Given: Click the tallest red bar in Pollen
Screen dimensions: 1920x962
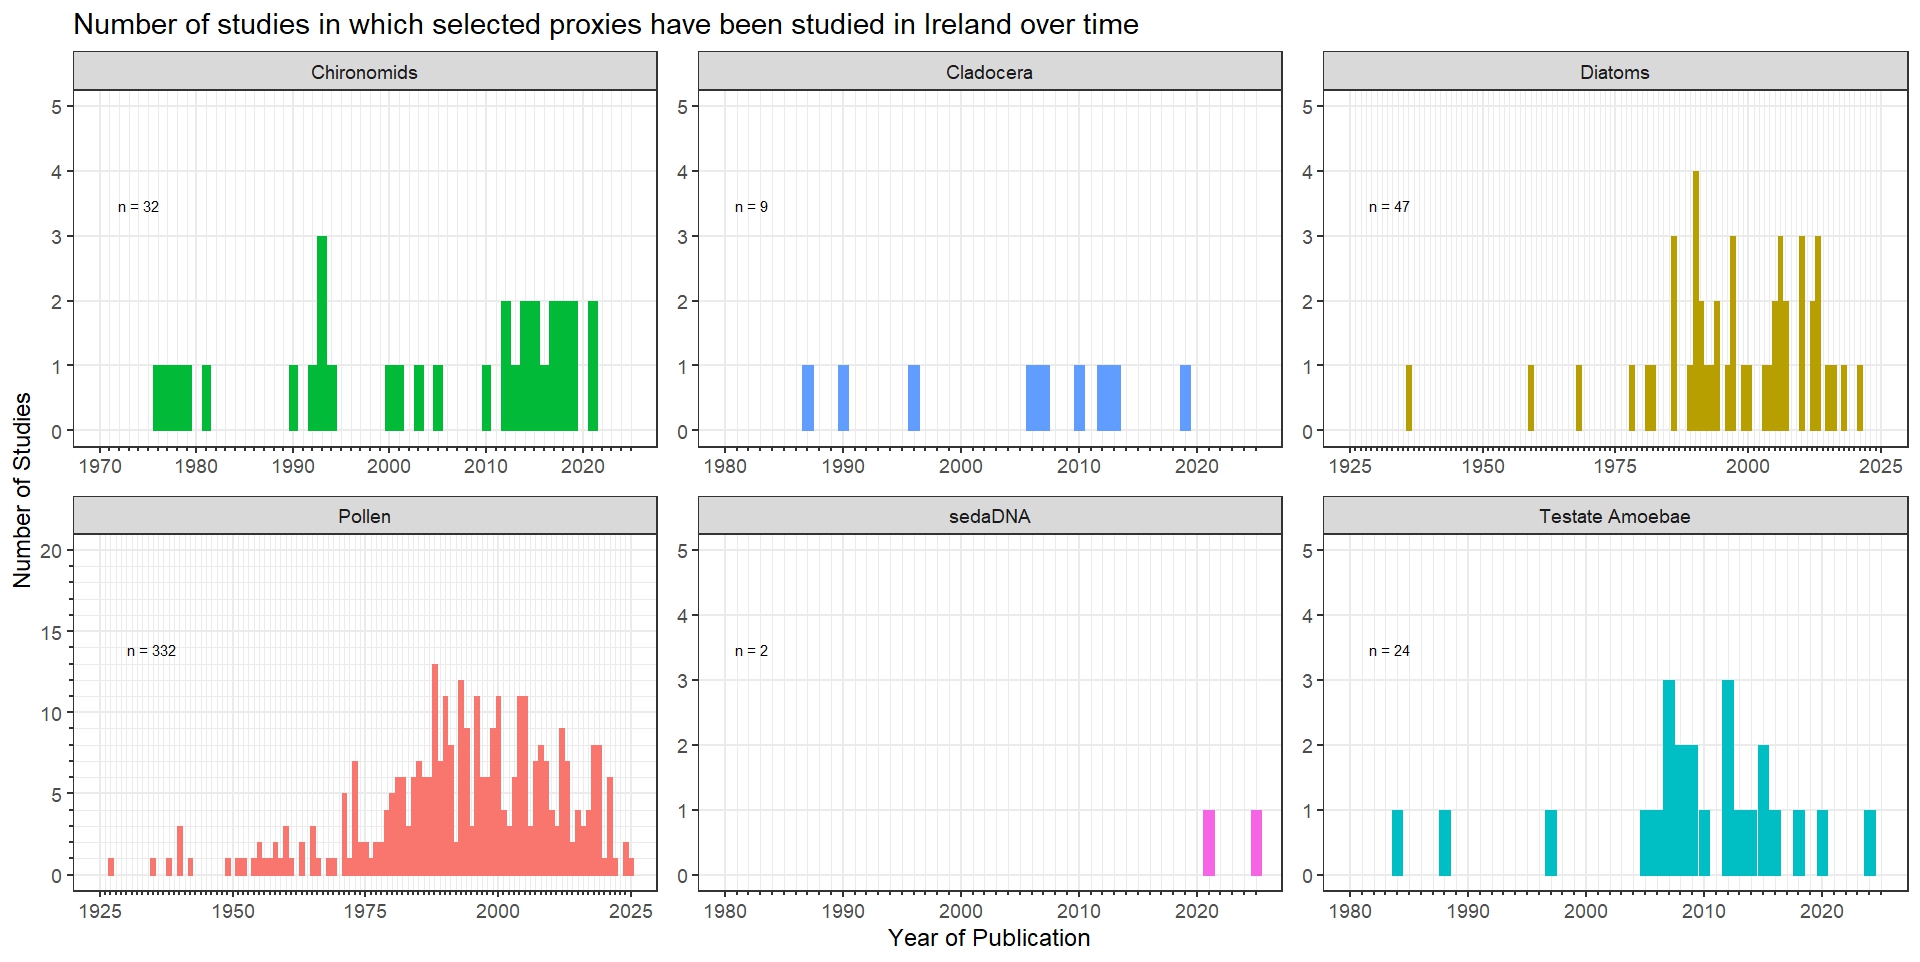Looking at the screenshot, I should 435,770.
